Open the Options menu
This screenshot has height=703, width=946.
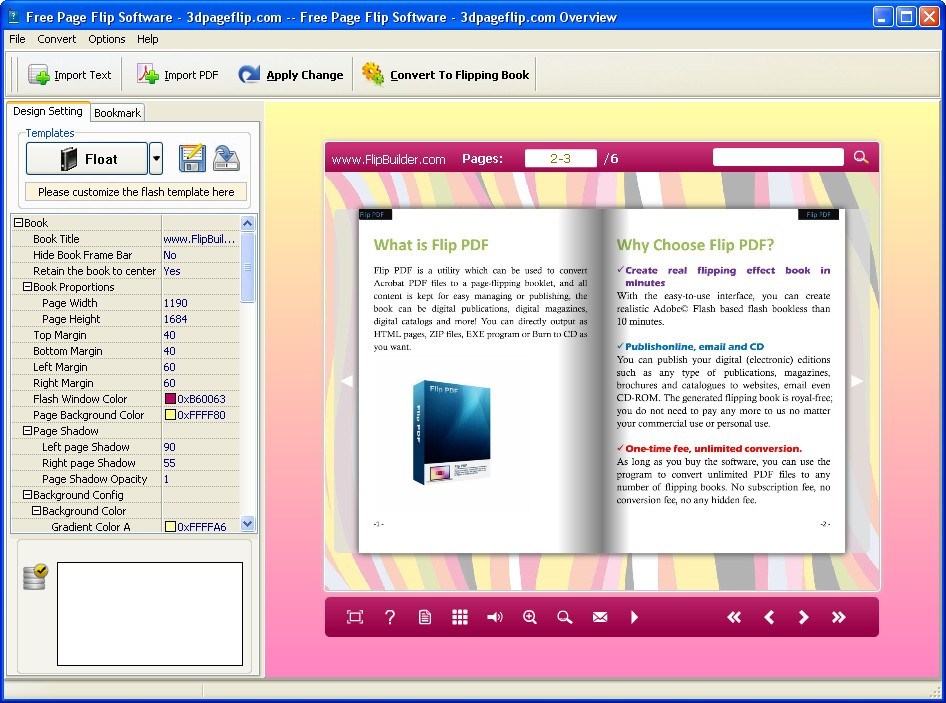point(106,39)
